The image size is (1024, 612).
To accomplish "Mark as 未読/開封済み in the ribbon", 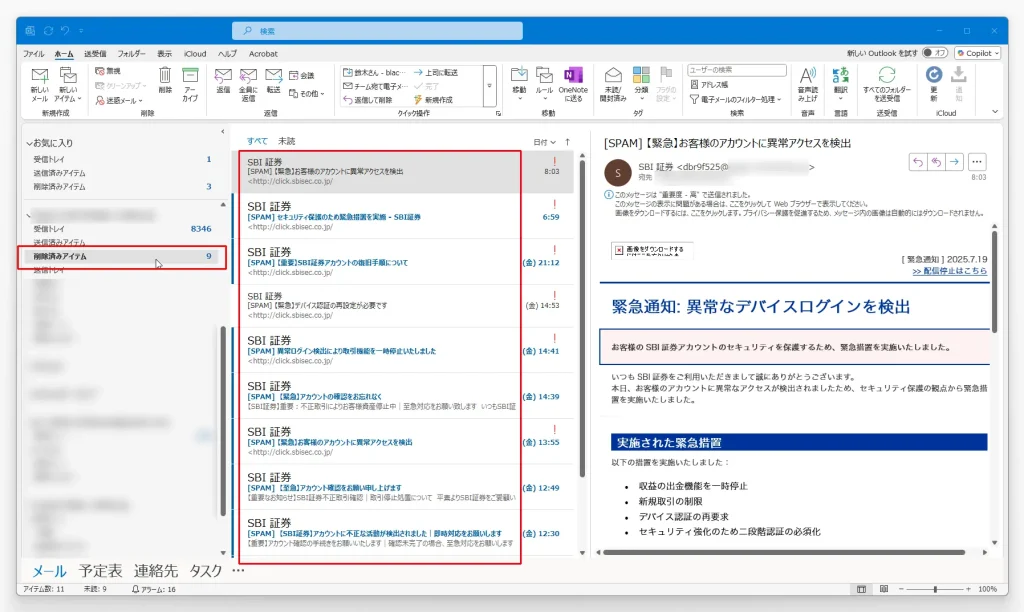I will 613,84.
